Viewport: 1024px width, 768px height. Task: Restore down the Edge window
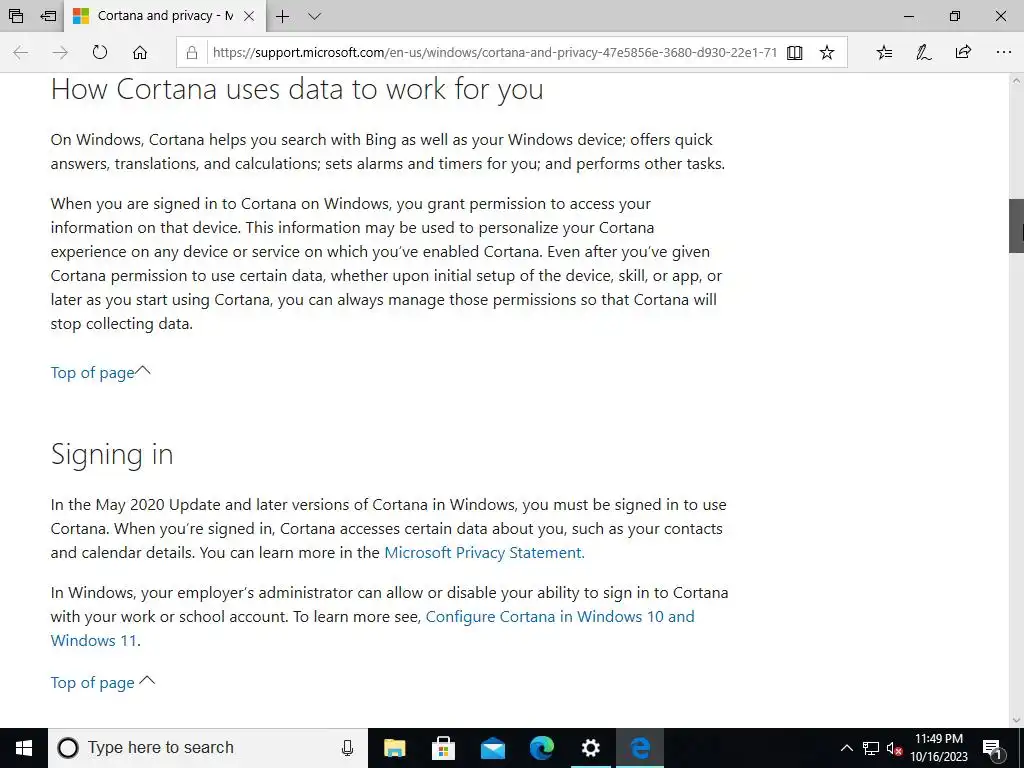click(x=955, y=16)
